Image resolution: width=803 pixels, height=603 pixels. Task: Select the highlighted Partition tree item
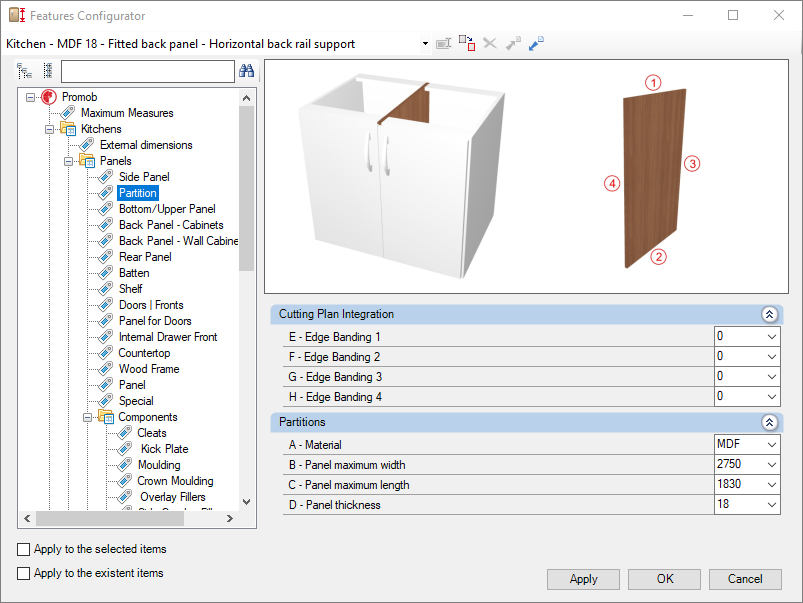(x=138, y=193)
